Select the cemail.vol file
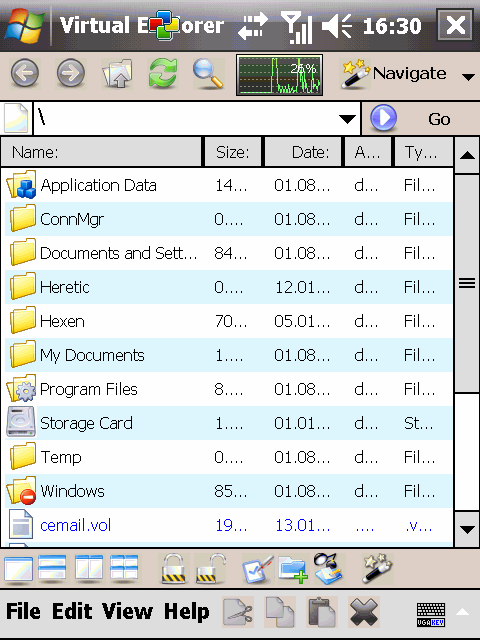The height and width of the screenshot is (640, 480). pyautogui.click(x=229, y=525)
